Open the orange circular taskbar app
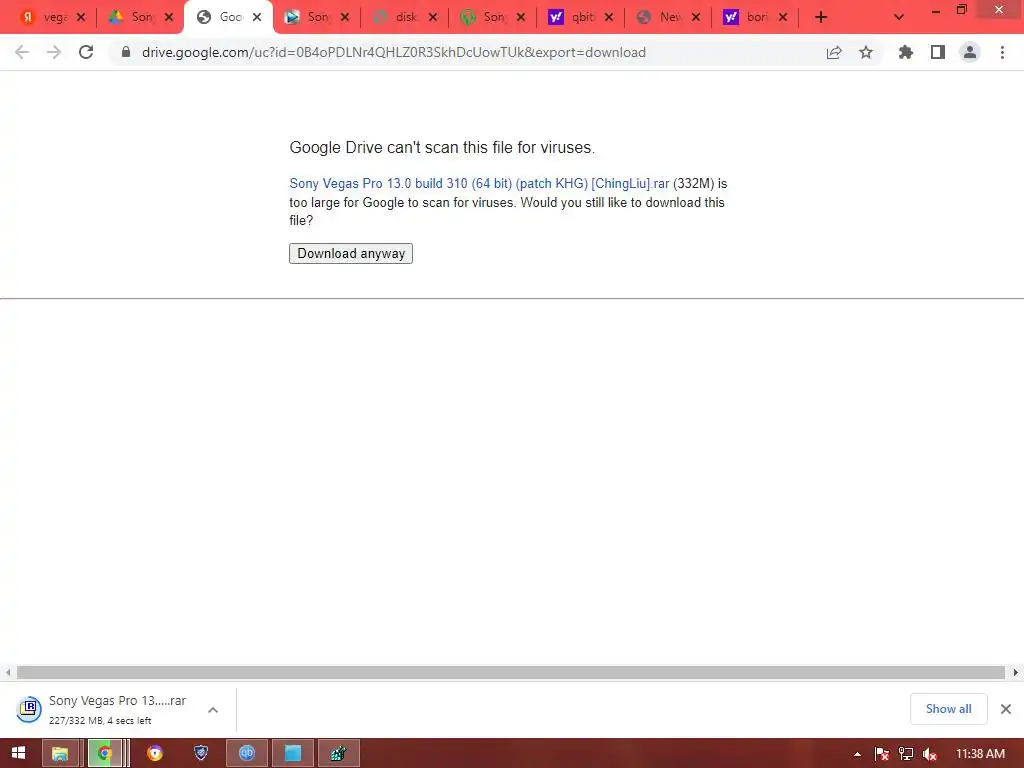Viewport: 1024px width, 768px height. pos(155,753)
